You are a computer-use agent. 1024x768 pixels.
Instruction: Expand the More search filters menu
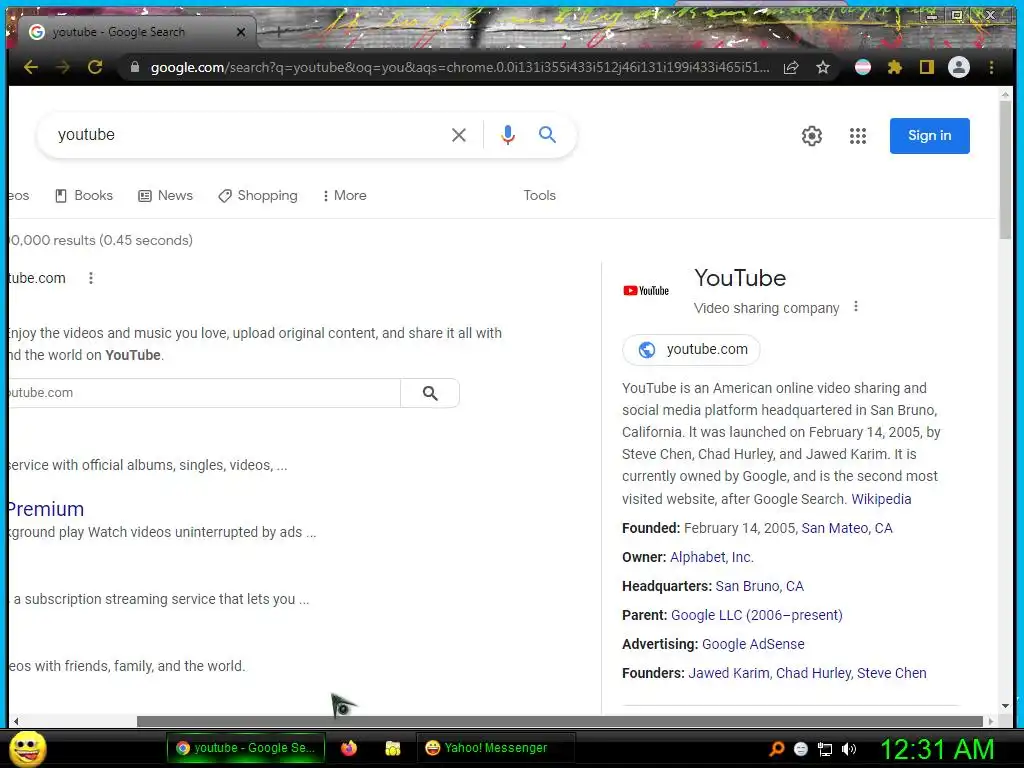[345, 195]
